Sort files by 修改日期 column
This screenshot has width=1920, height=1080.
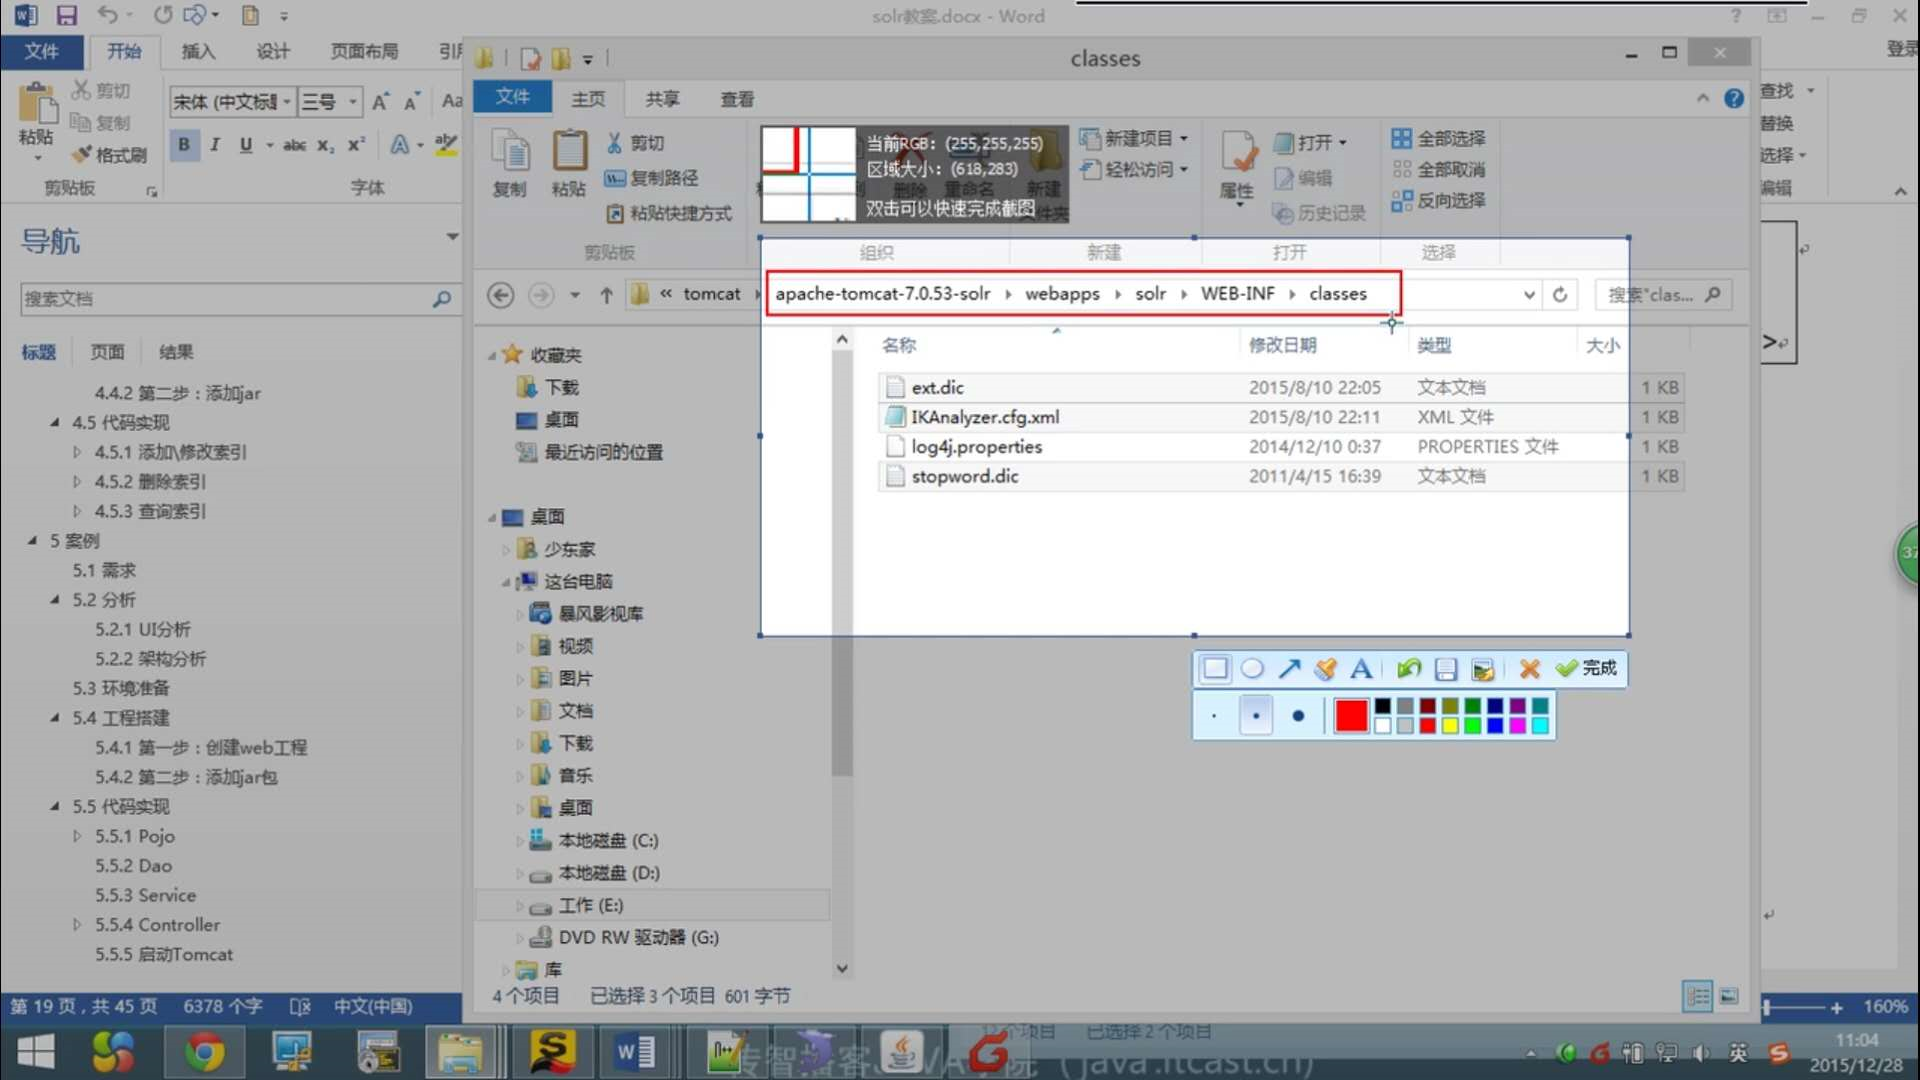[1282, 345]
